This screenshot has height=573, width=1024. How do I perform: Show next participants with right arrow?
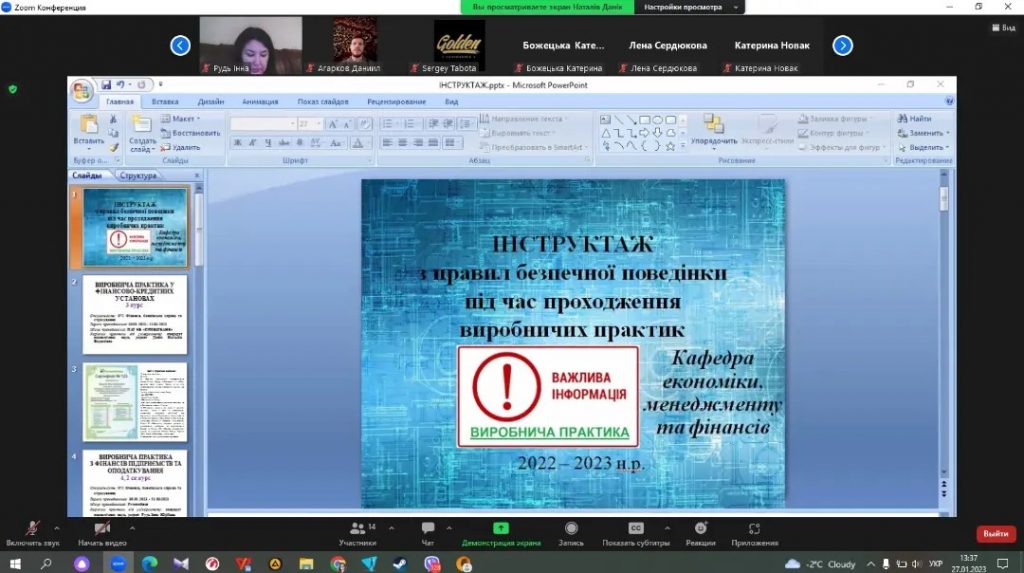tap(842, 45)
